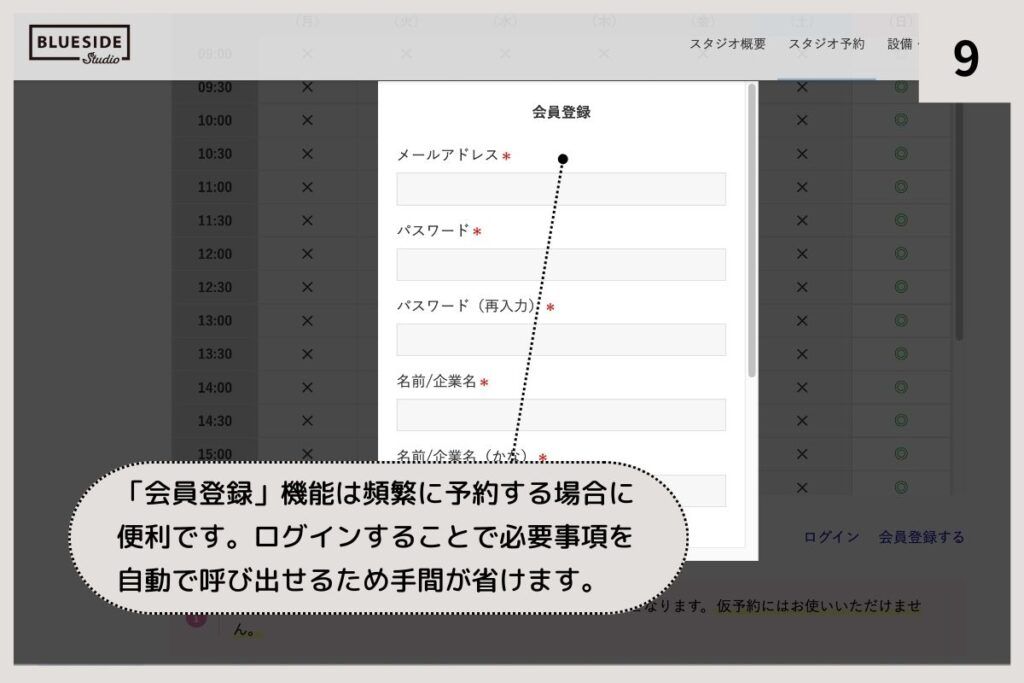
Task: Click the Monday 12:00 × unavailable mark
Action: coord(308,253)
